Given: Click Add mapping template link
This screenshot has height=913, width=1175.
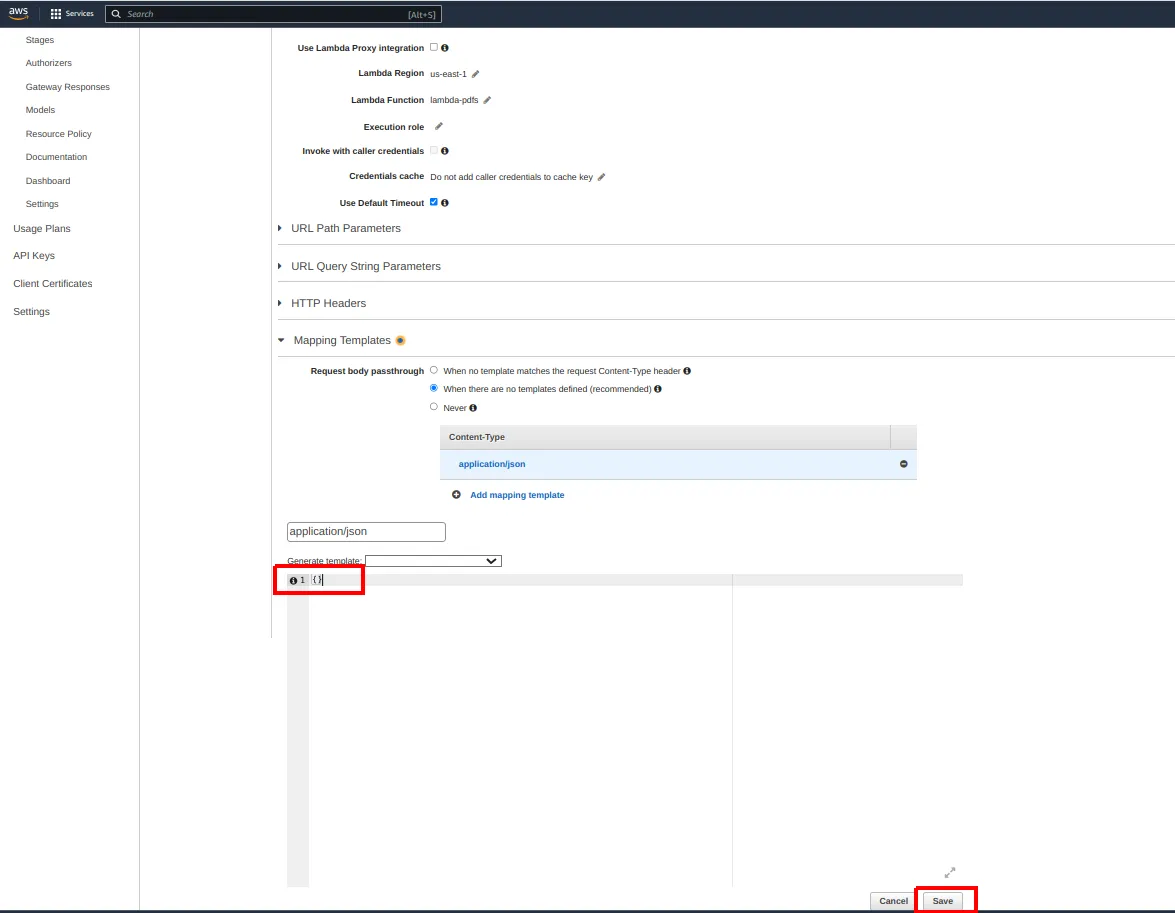Looking at the screenshot, I should pos(517,495).
